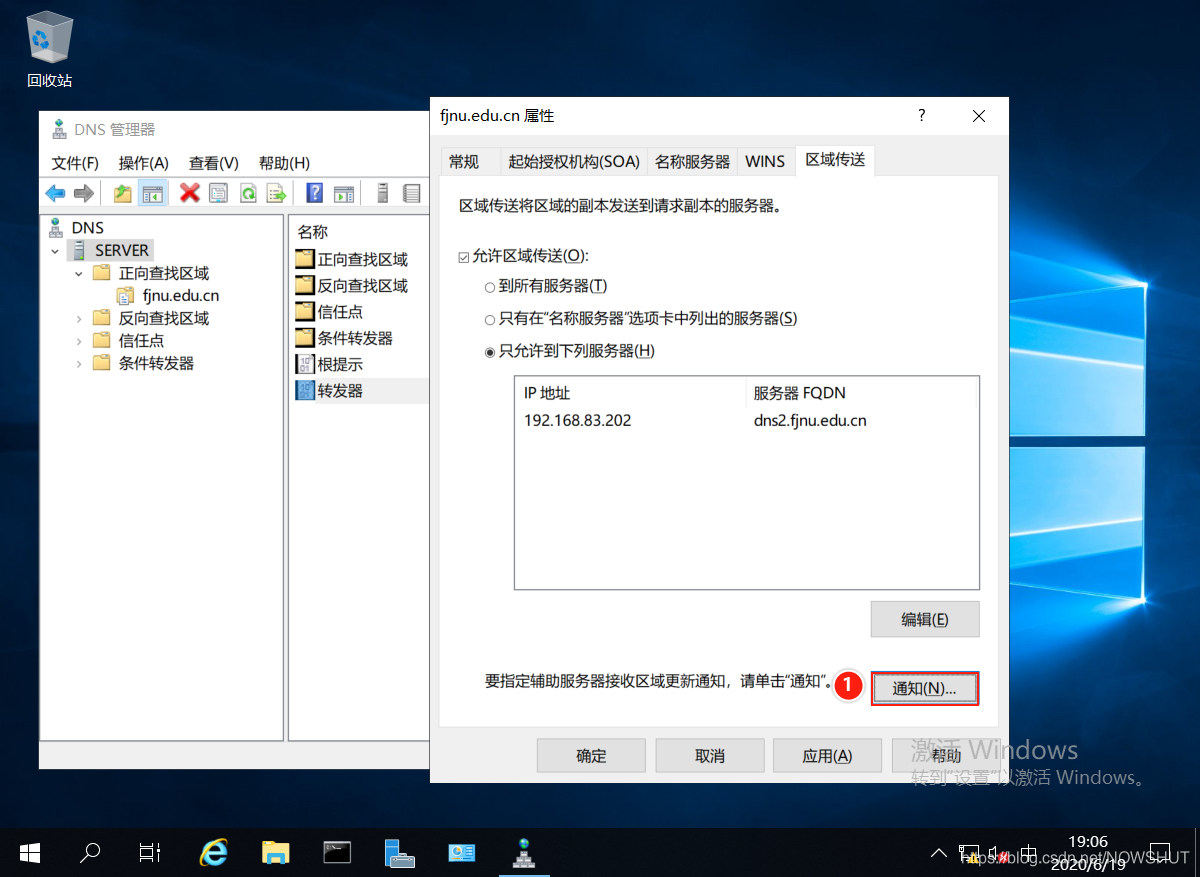Toggle the Show/Hide Console Tree toolbar icon
This screenshot has height=877, width=1200.
[x=152, y=193]
